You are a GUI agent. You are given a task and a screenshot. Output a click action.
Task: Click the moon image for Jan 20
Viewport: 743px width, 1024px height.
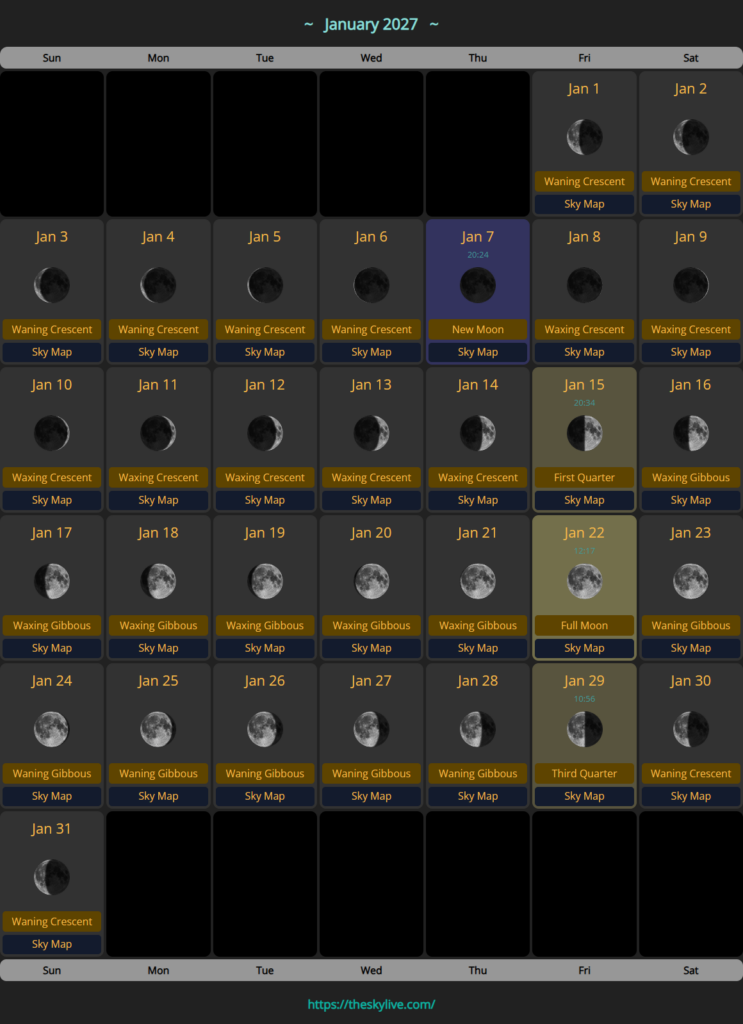pos(372,581)
